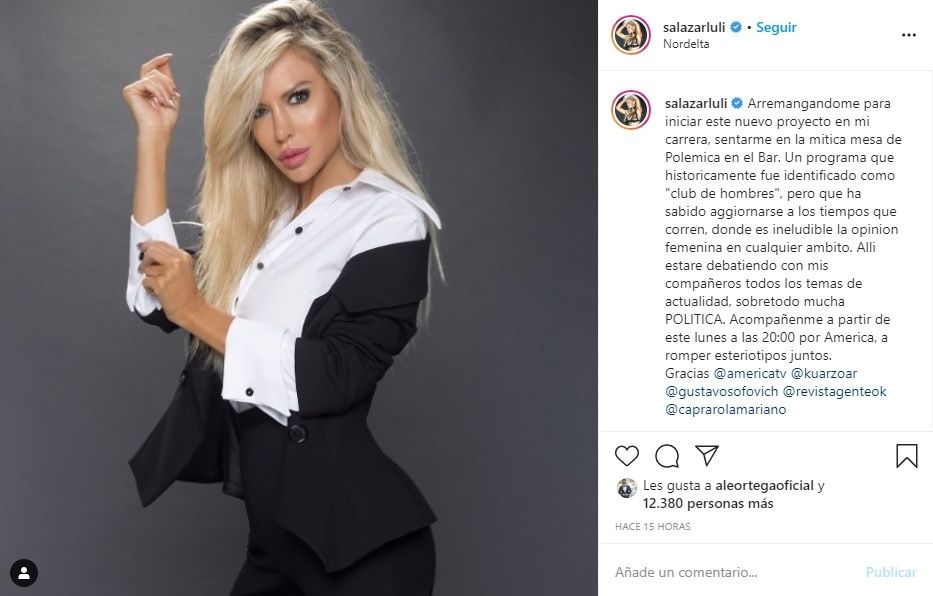
Task: Follow the account with Seguir
Action: pyautogui.click(x=776, y=27)
